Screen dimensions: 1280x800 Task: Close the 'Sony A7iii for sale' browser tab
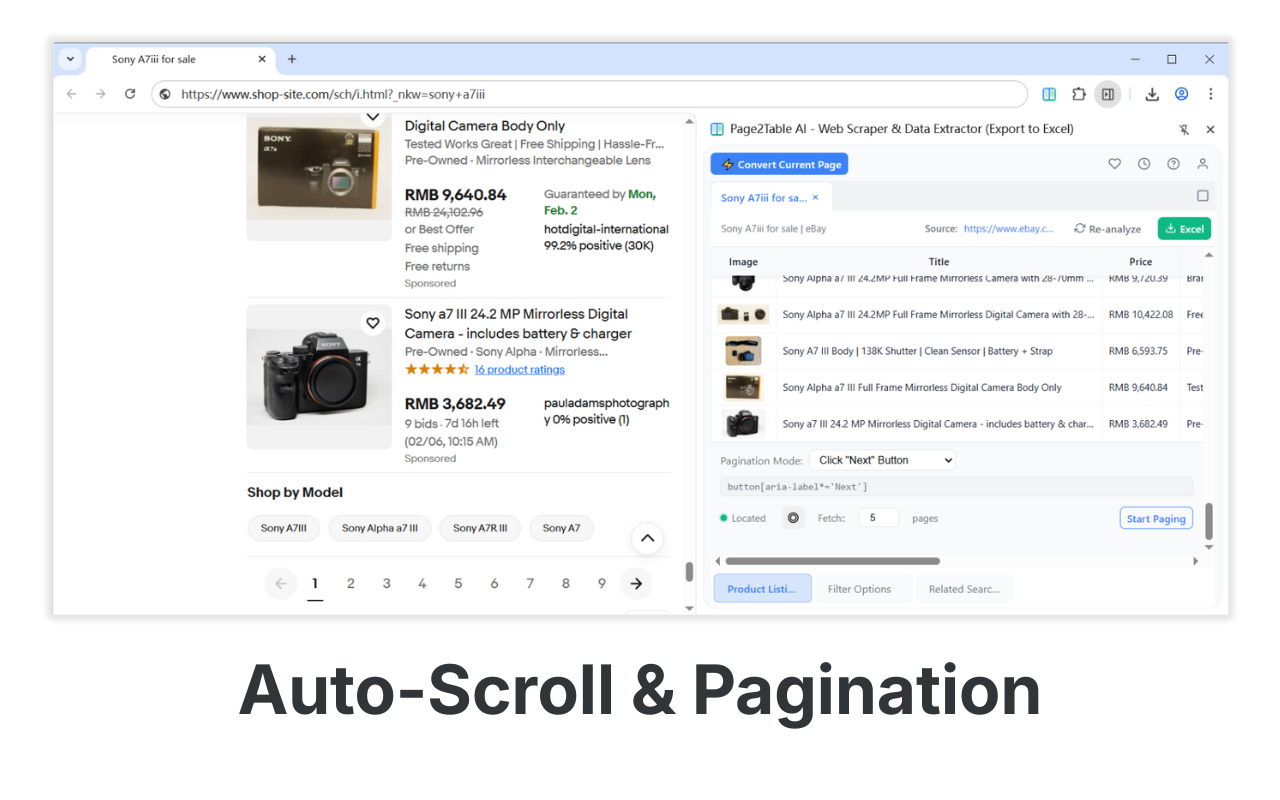click(262, 59)
